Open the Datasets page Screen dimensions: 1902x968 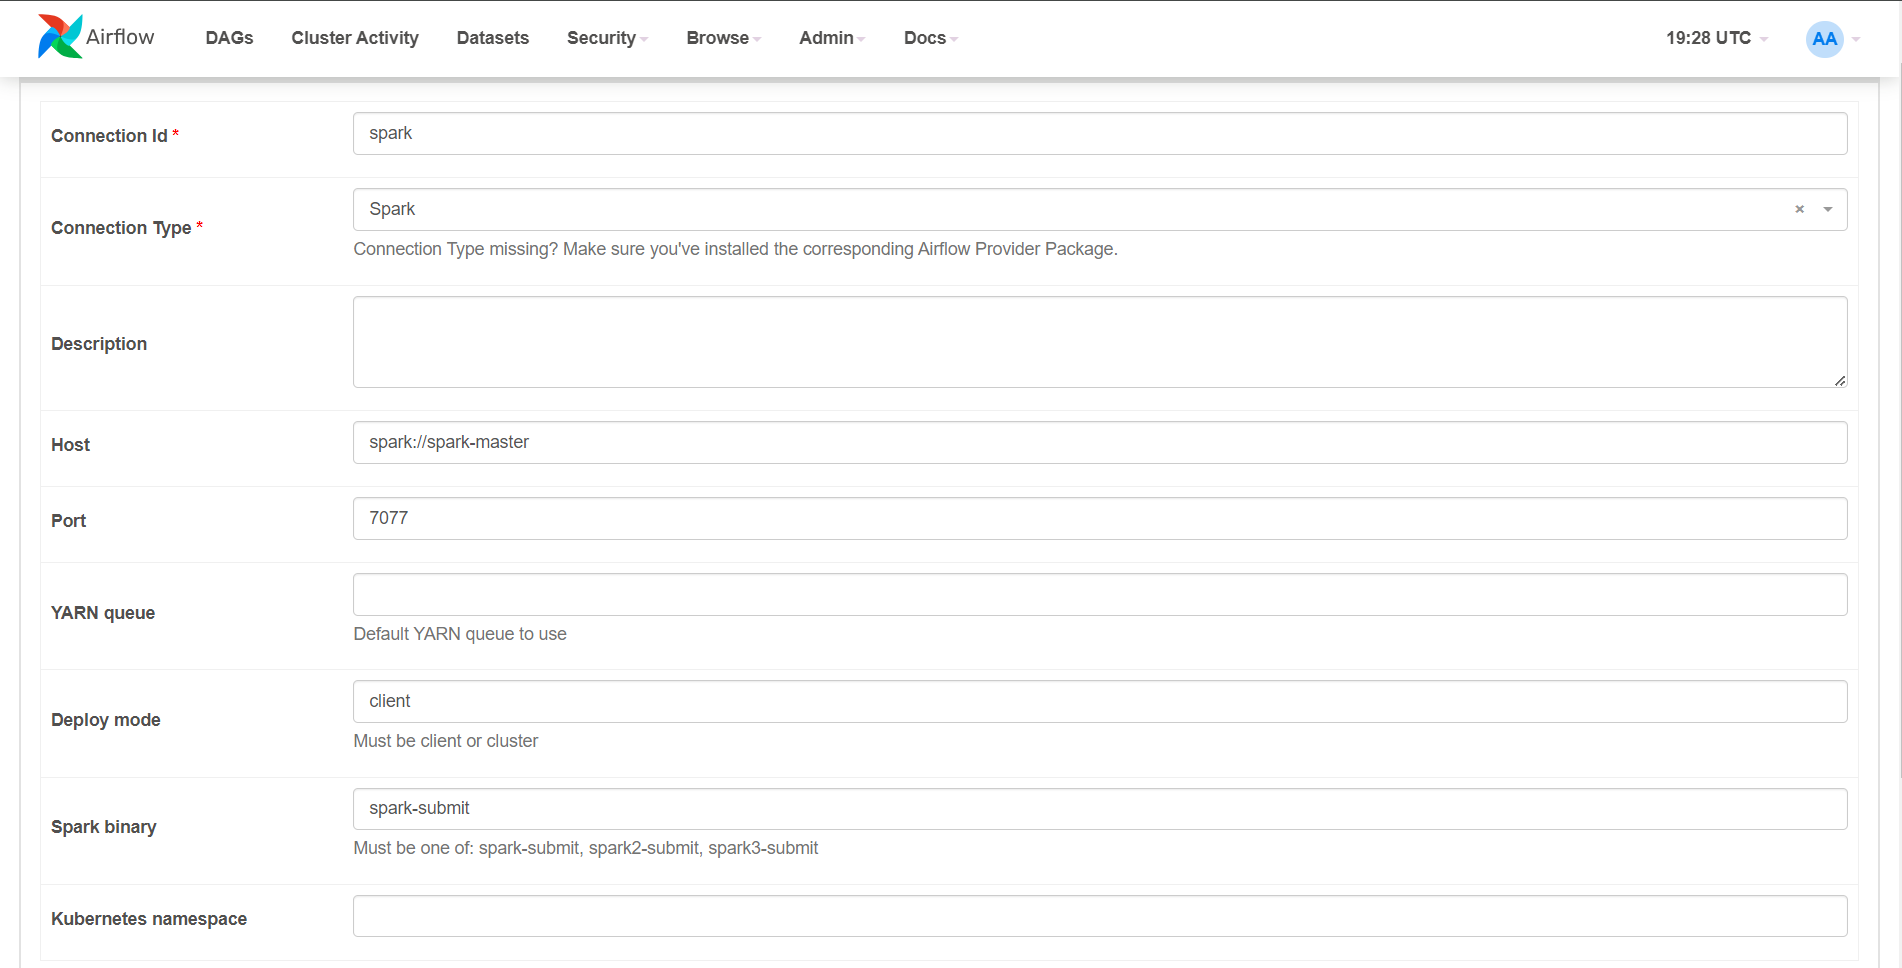pos(493,38)
